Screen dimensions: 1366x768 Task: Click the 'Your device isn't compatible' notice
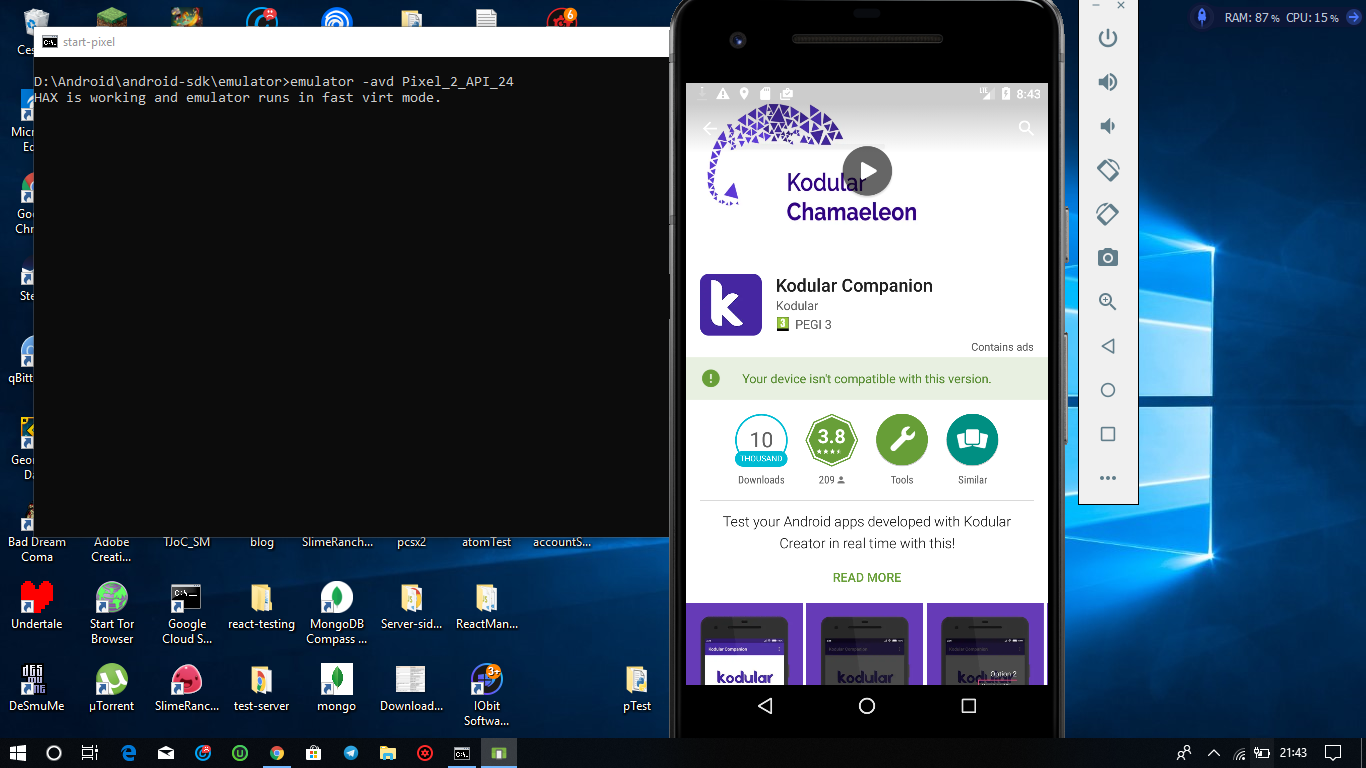(867, 379)
